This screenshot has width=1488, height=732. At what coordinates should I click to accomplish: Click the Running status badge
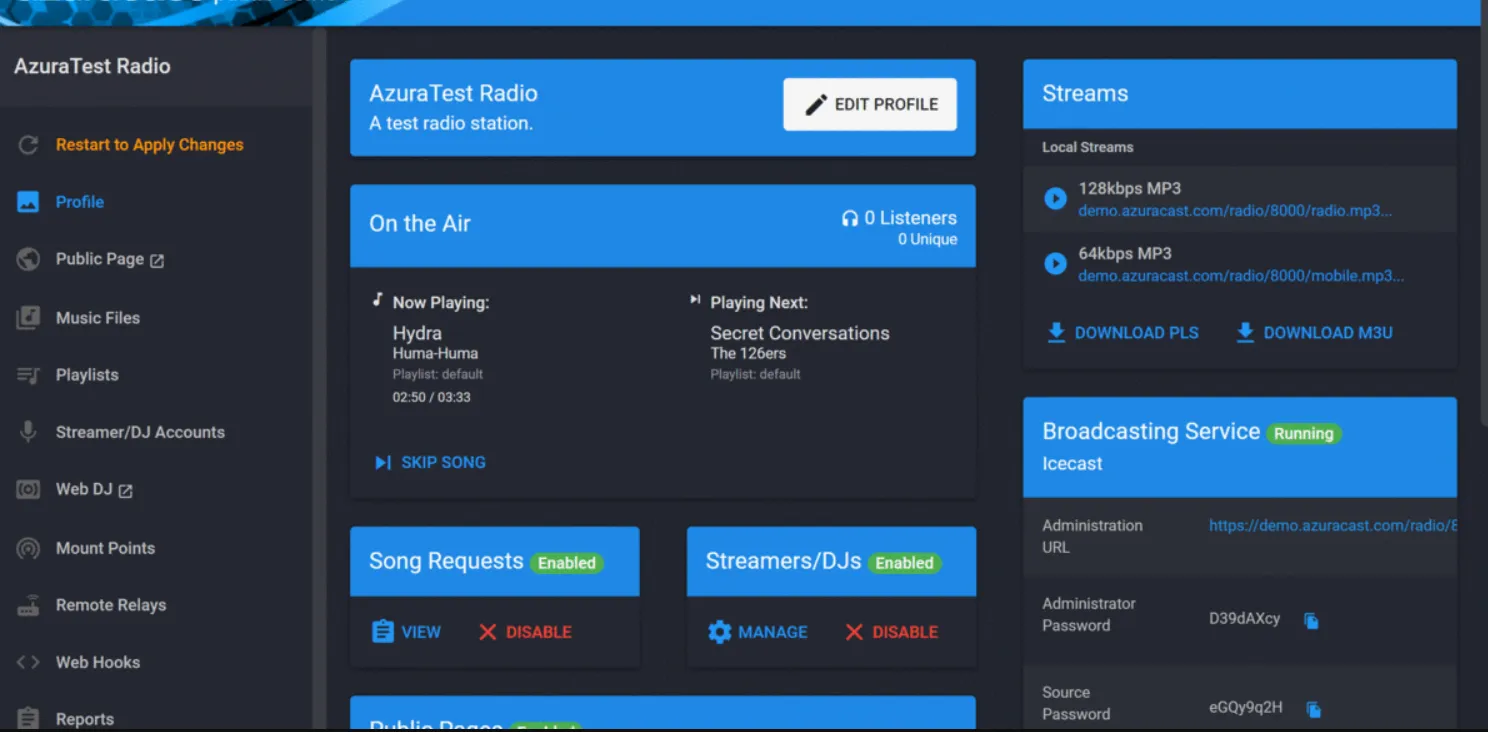pos(1303,434)
